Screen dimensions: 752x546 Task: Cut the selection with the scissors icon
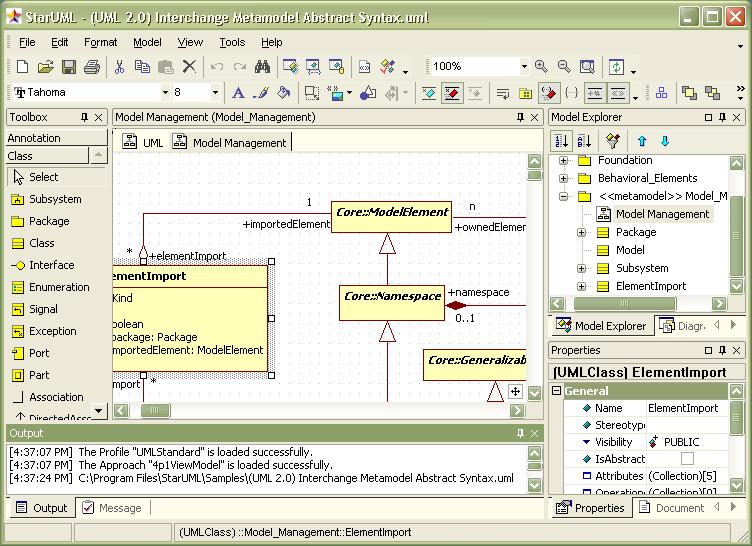tap(119, 67)
